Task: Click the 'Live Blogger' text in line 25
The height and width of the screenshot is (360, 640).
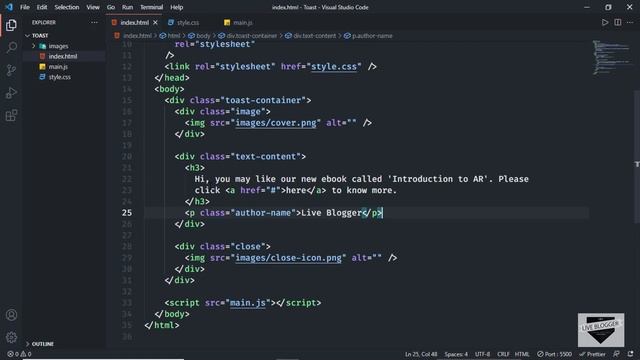Action: pyautogui.click(x=331, y=213)
